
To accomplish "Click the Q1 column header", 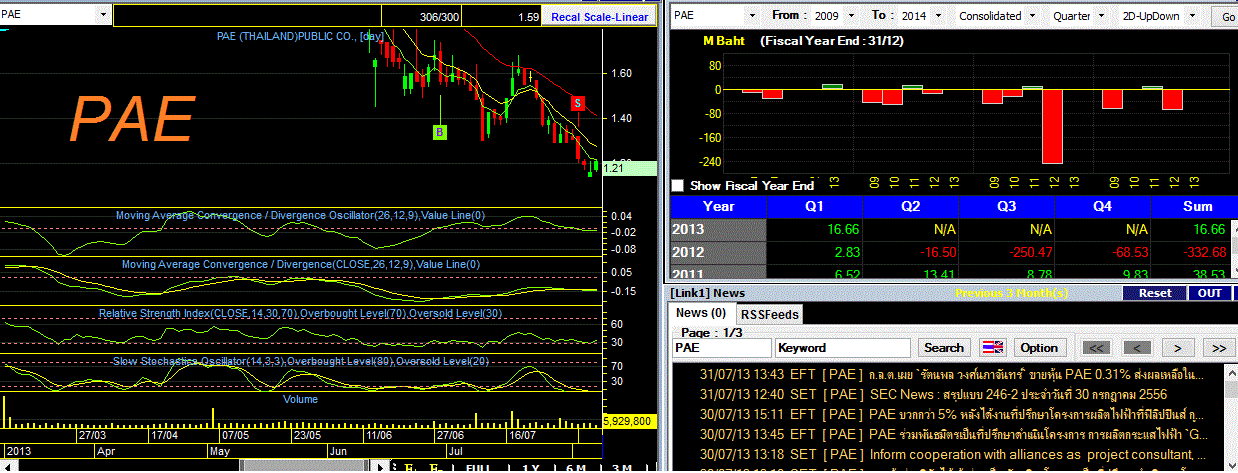I will [x=815, y=206].
